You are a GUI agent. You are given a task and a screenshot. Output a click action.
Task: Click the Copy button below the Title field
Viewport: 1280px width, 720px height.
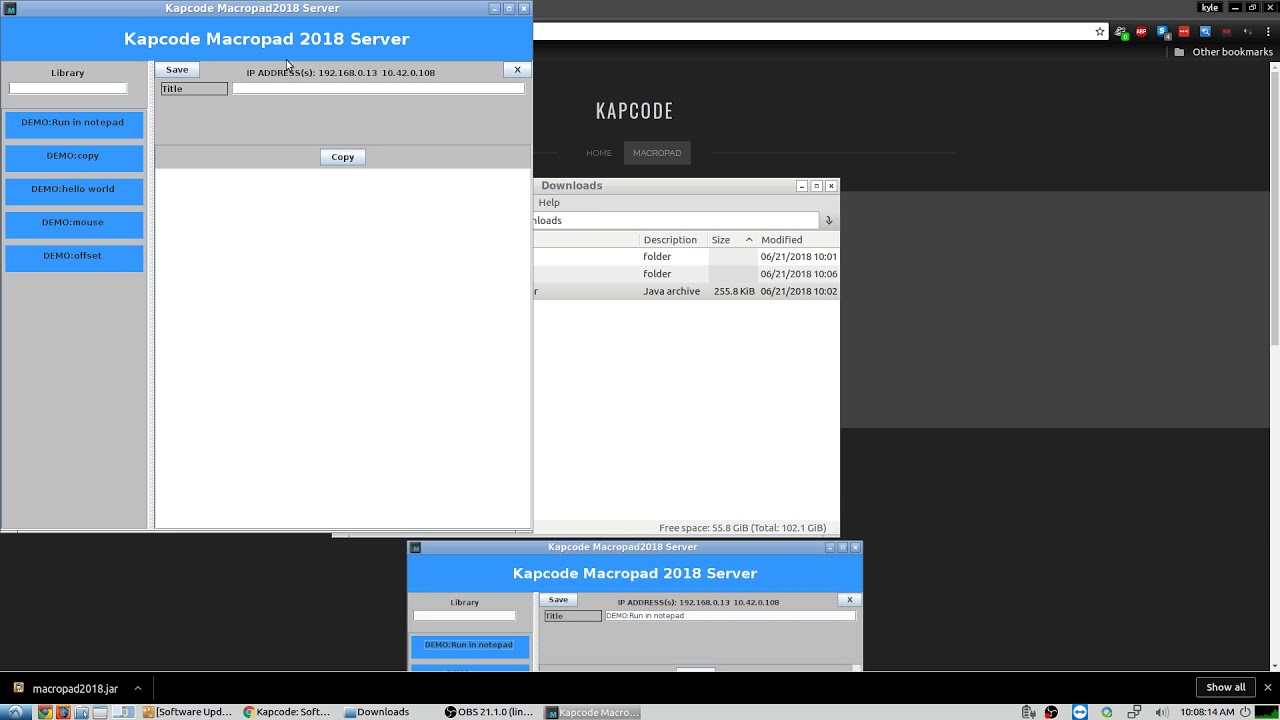tap(342, 157)
